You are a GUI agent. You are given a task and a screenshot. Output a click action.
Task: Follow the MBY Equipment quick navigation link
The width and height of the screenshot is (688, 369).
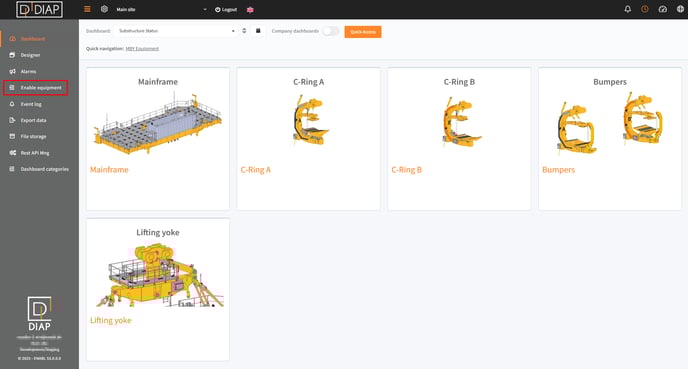point(142,49)
